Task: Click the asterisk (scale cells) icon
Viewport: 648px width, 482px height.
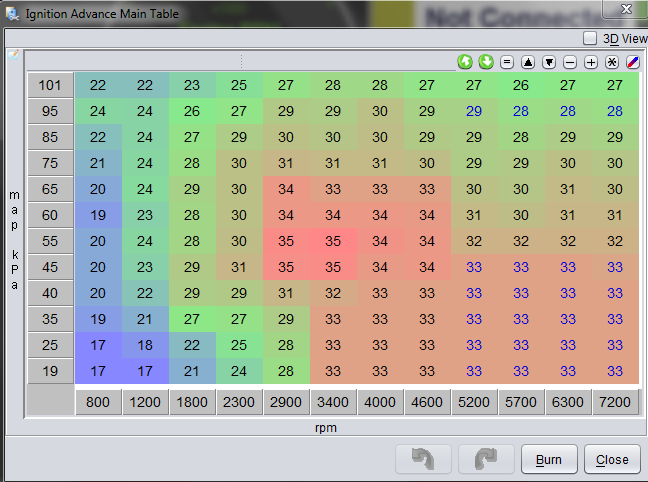Action: pos(612,62)
